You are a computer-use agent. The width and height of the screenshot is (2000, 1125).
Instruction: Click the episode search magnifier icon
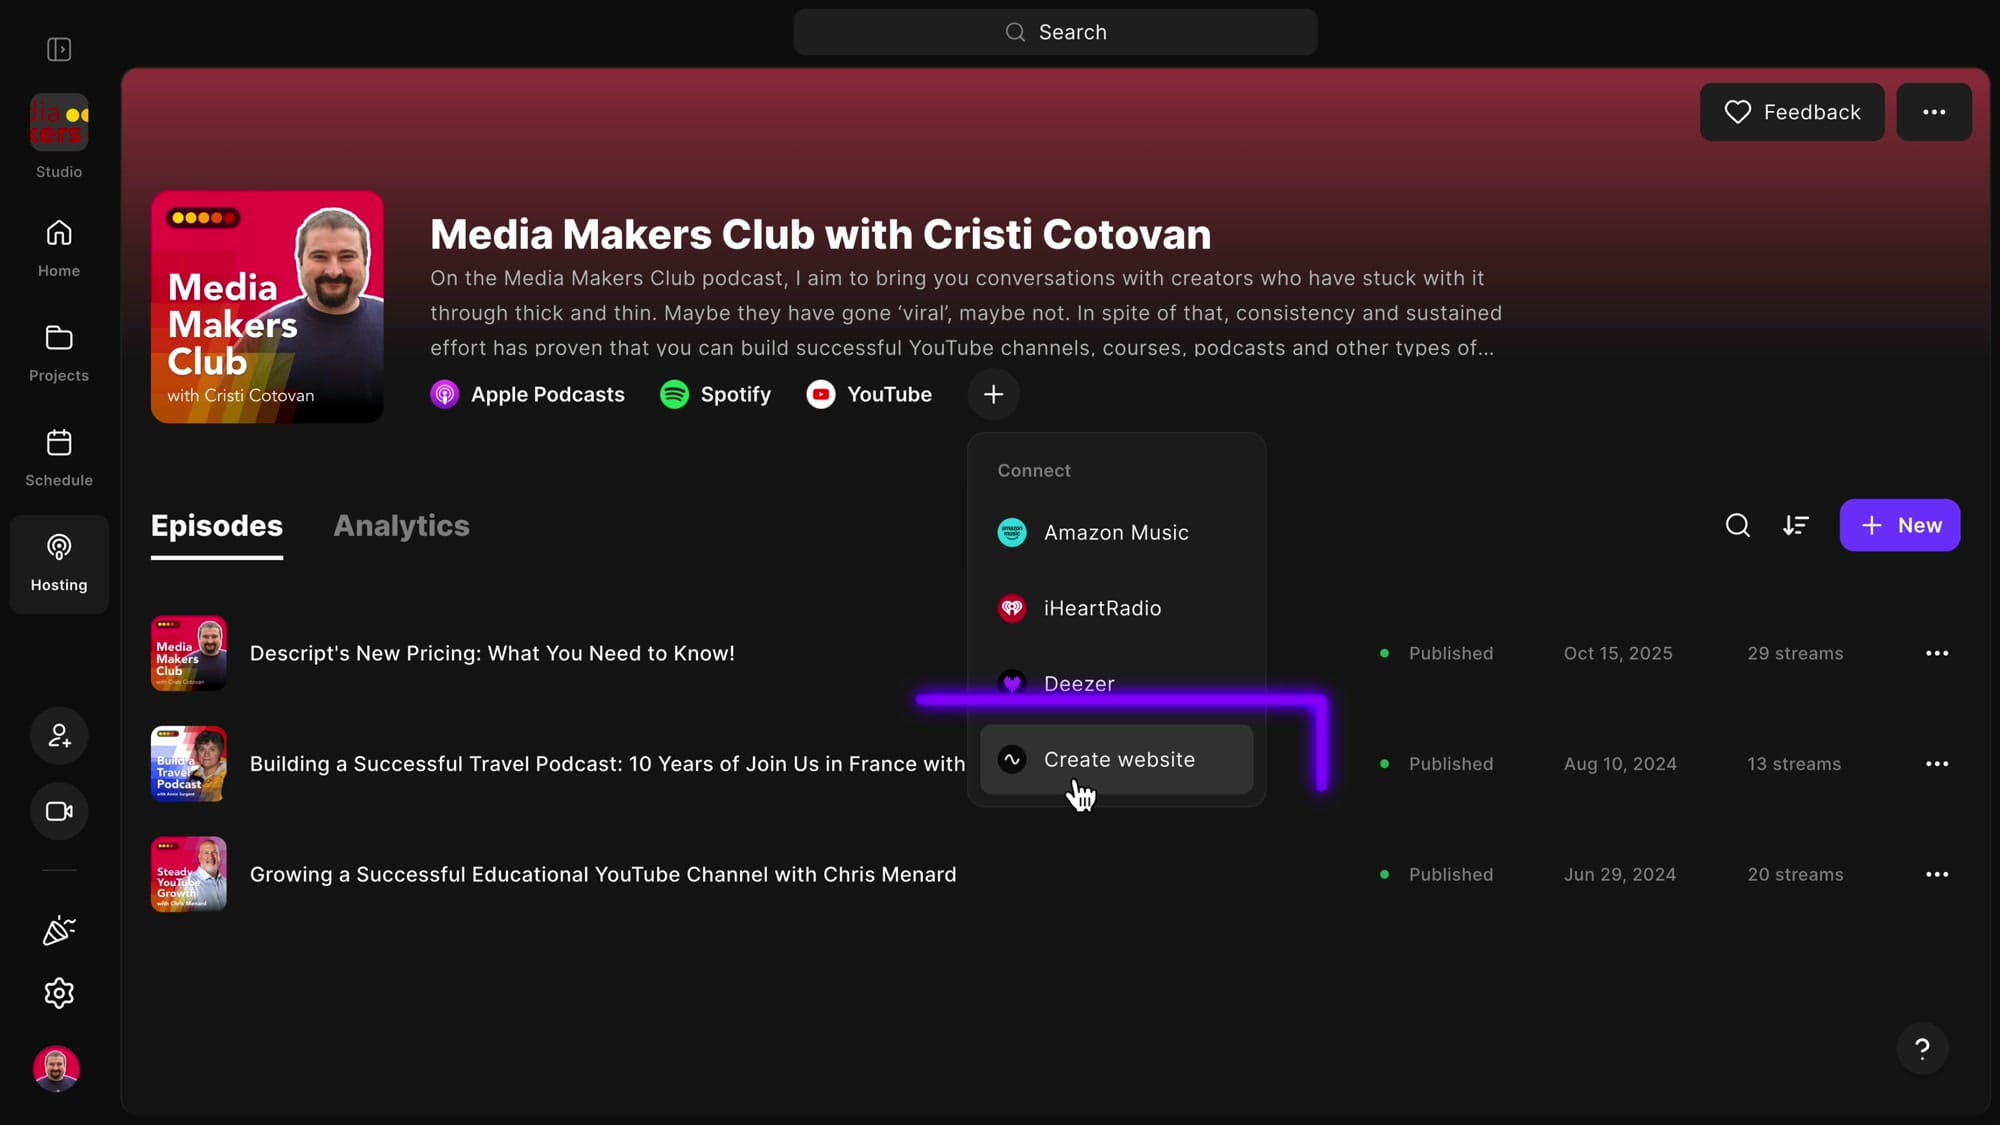tap(1737, 525)
